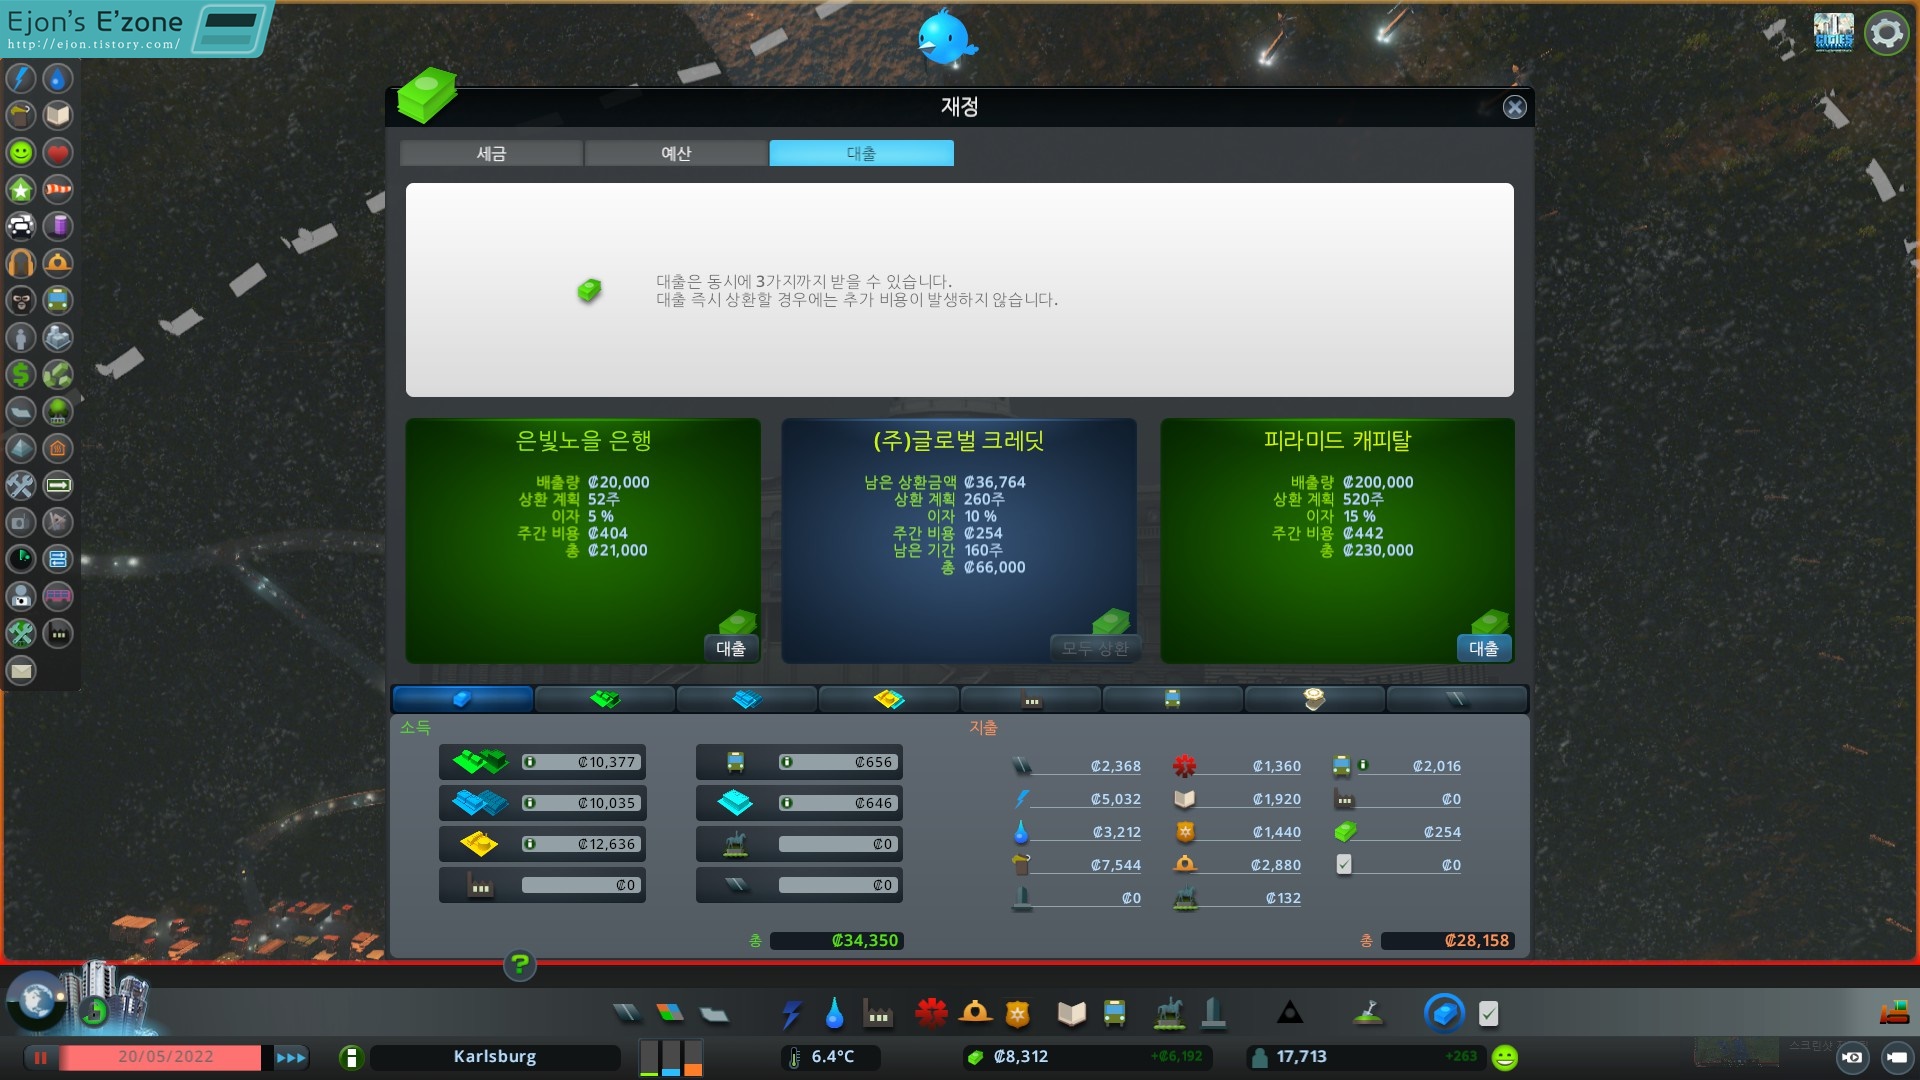Open the Healthcare red cross build menu
Screen dimensions: 1920x1080
point(931,1014)
